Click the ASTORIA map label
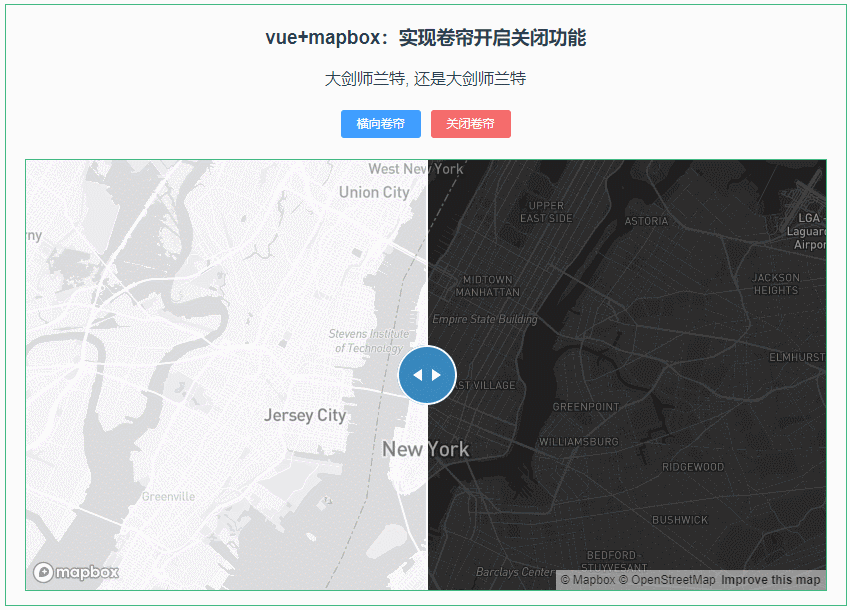Image resolution: width=850 pixels, height=610 pixels. click(646, 221)
